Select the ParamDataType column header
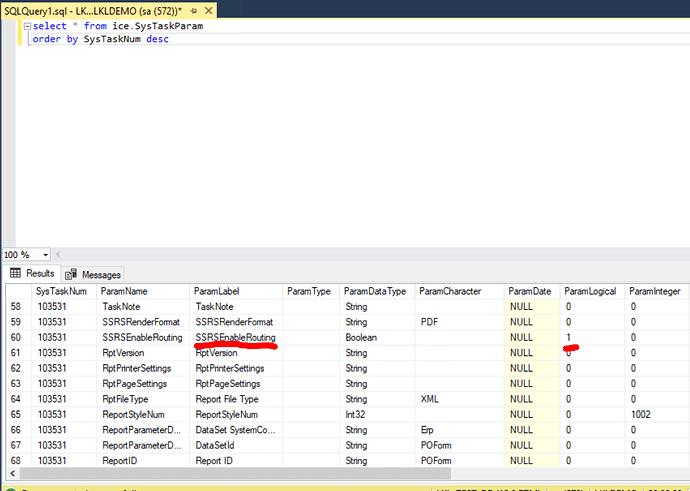Screen dimensions: 690x491 point(377,291)
